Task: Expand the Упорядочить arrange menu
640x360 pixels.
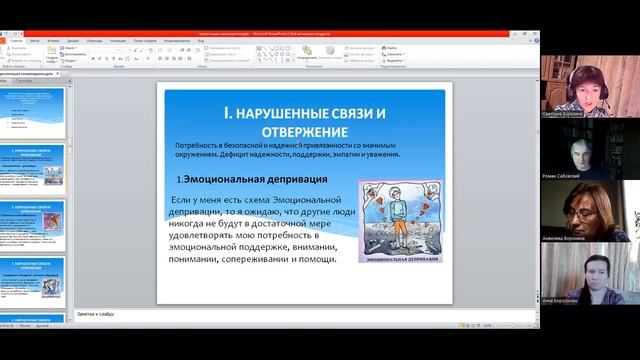Action: pyautogui.click(x=307, y=53)
